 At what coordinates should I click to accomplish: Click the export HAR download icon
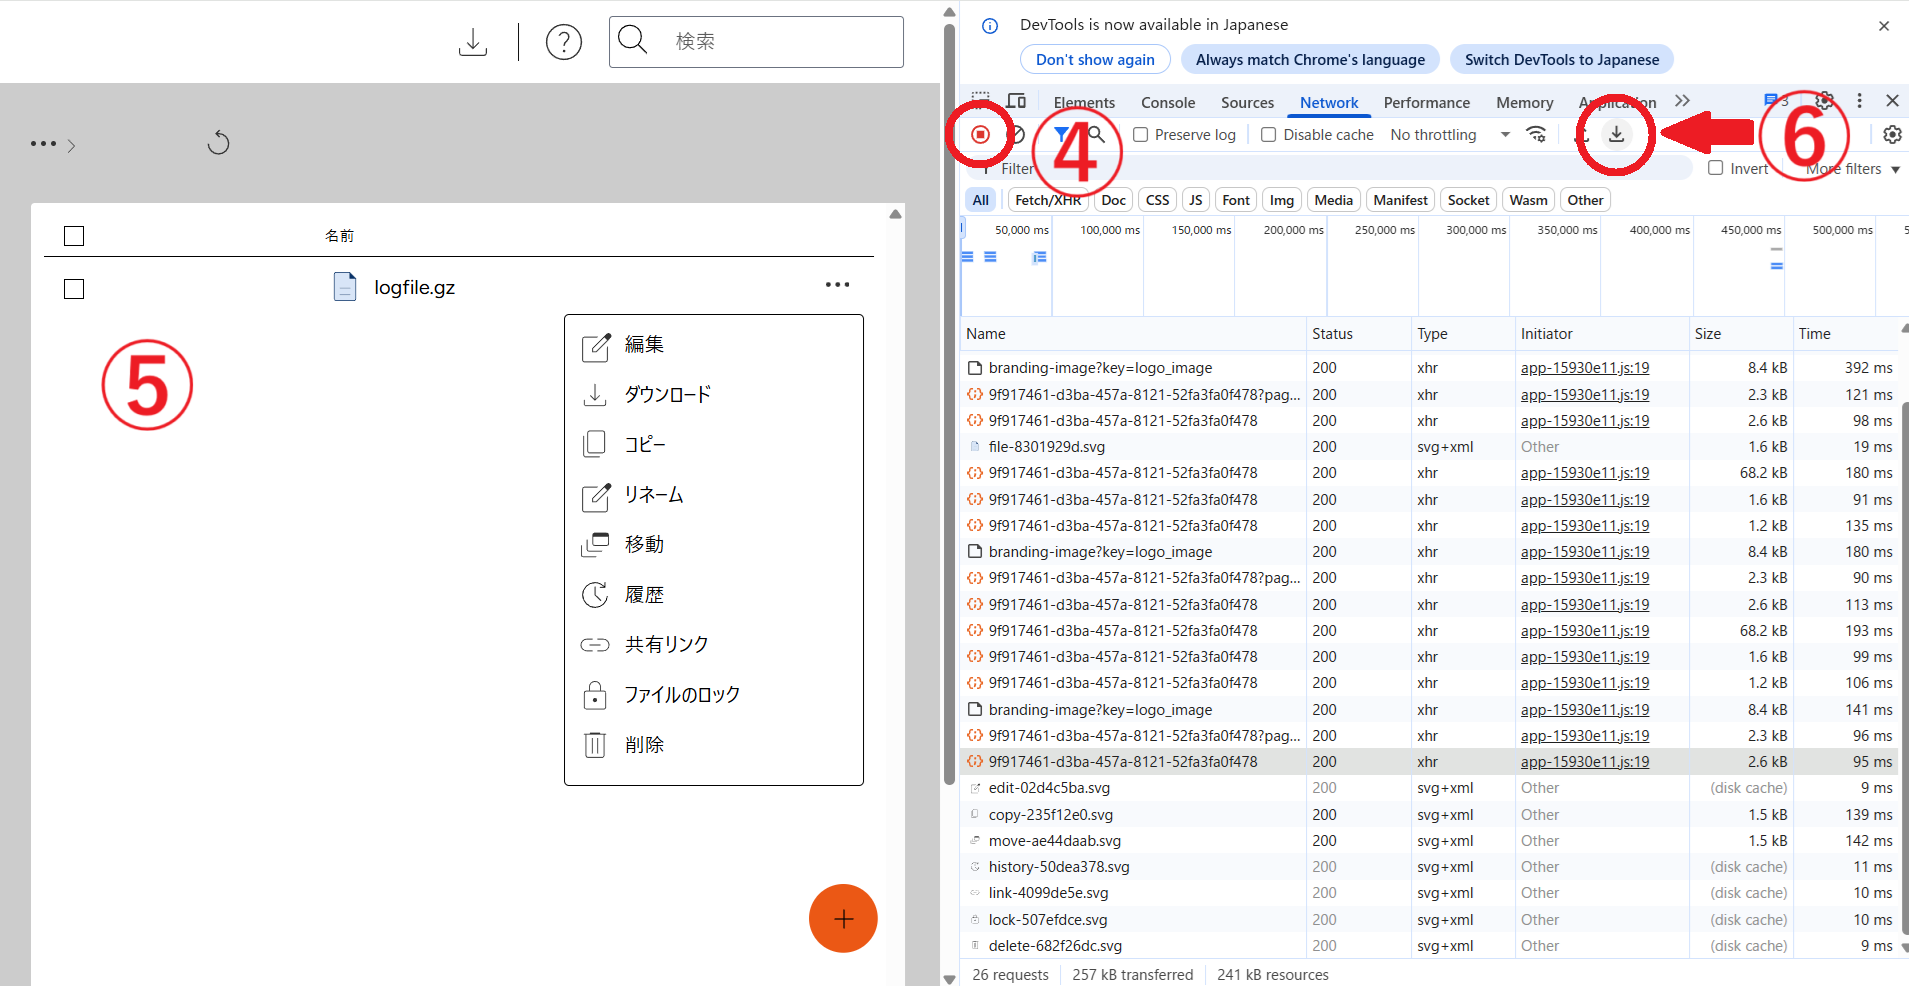[1616, 135]
